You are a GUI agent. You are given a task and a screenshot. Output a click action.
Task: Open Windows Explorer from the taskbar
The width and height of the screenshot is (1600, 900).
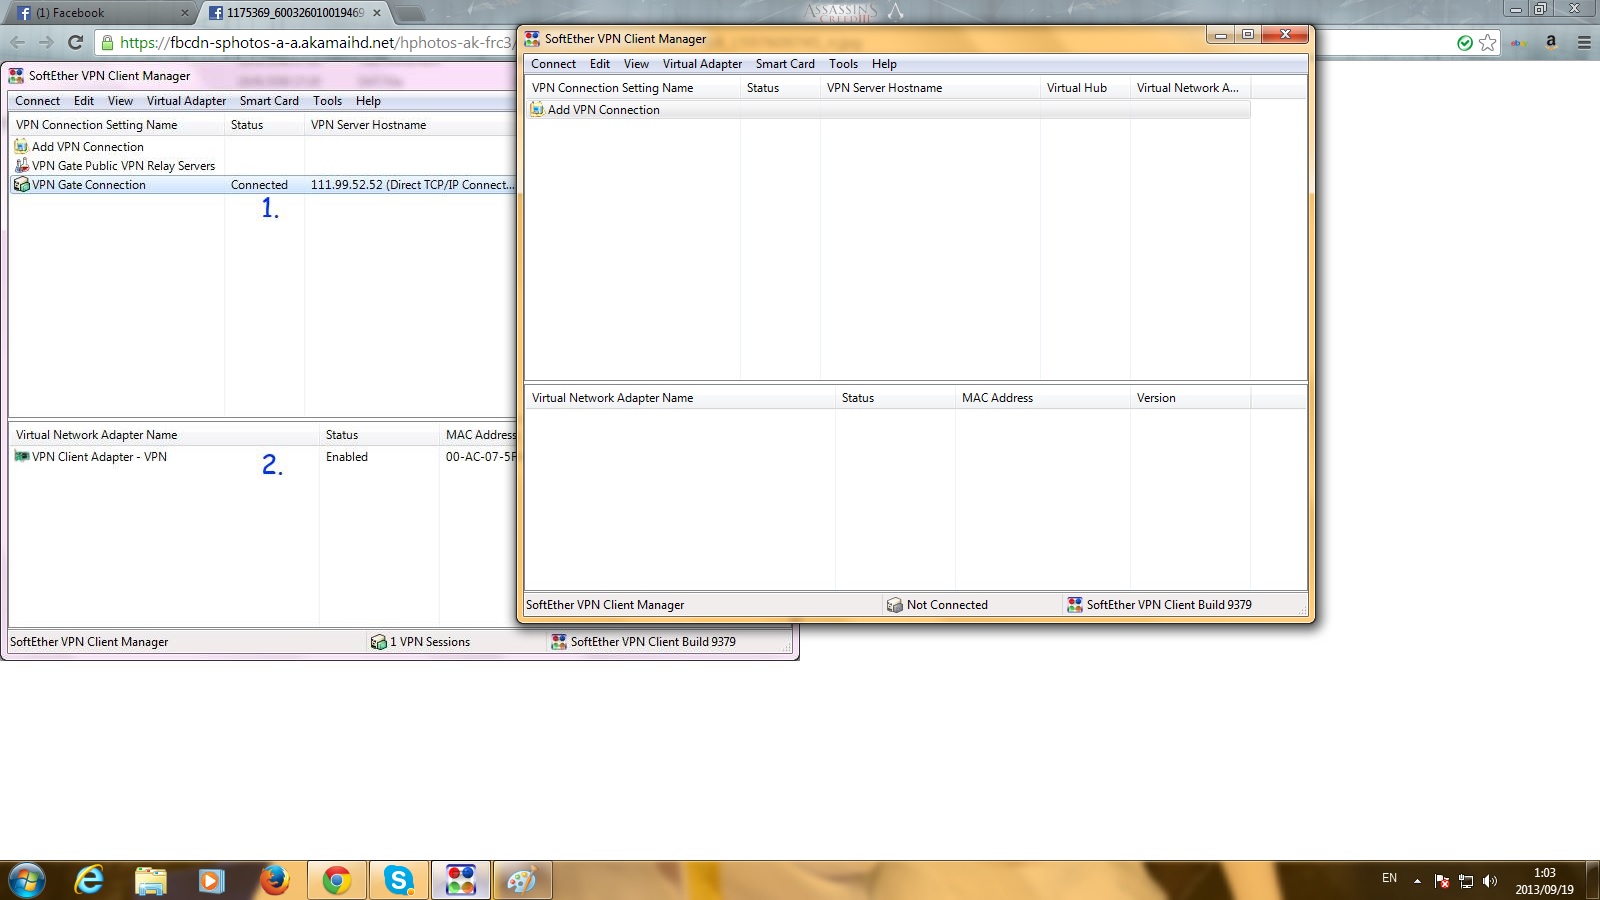point(150,880)
